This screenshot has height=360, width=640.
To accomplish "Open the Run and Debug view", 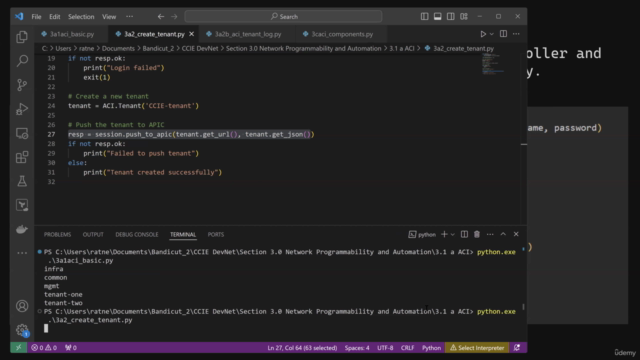I will [x=22, y=109].
